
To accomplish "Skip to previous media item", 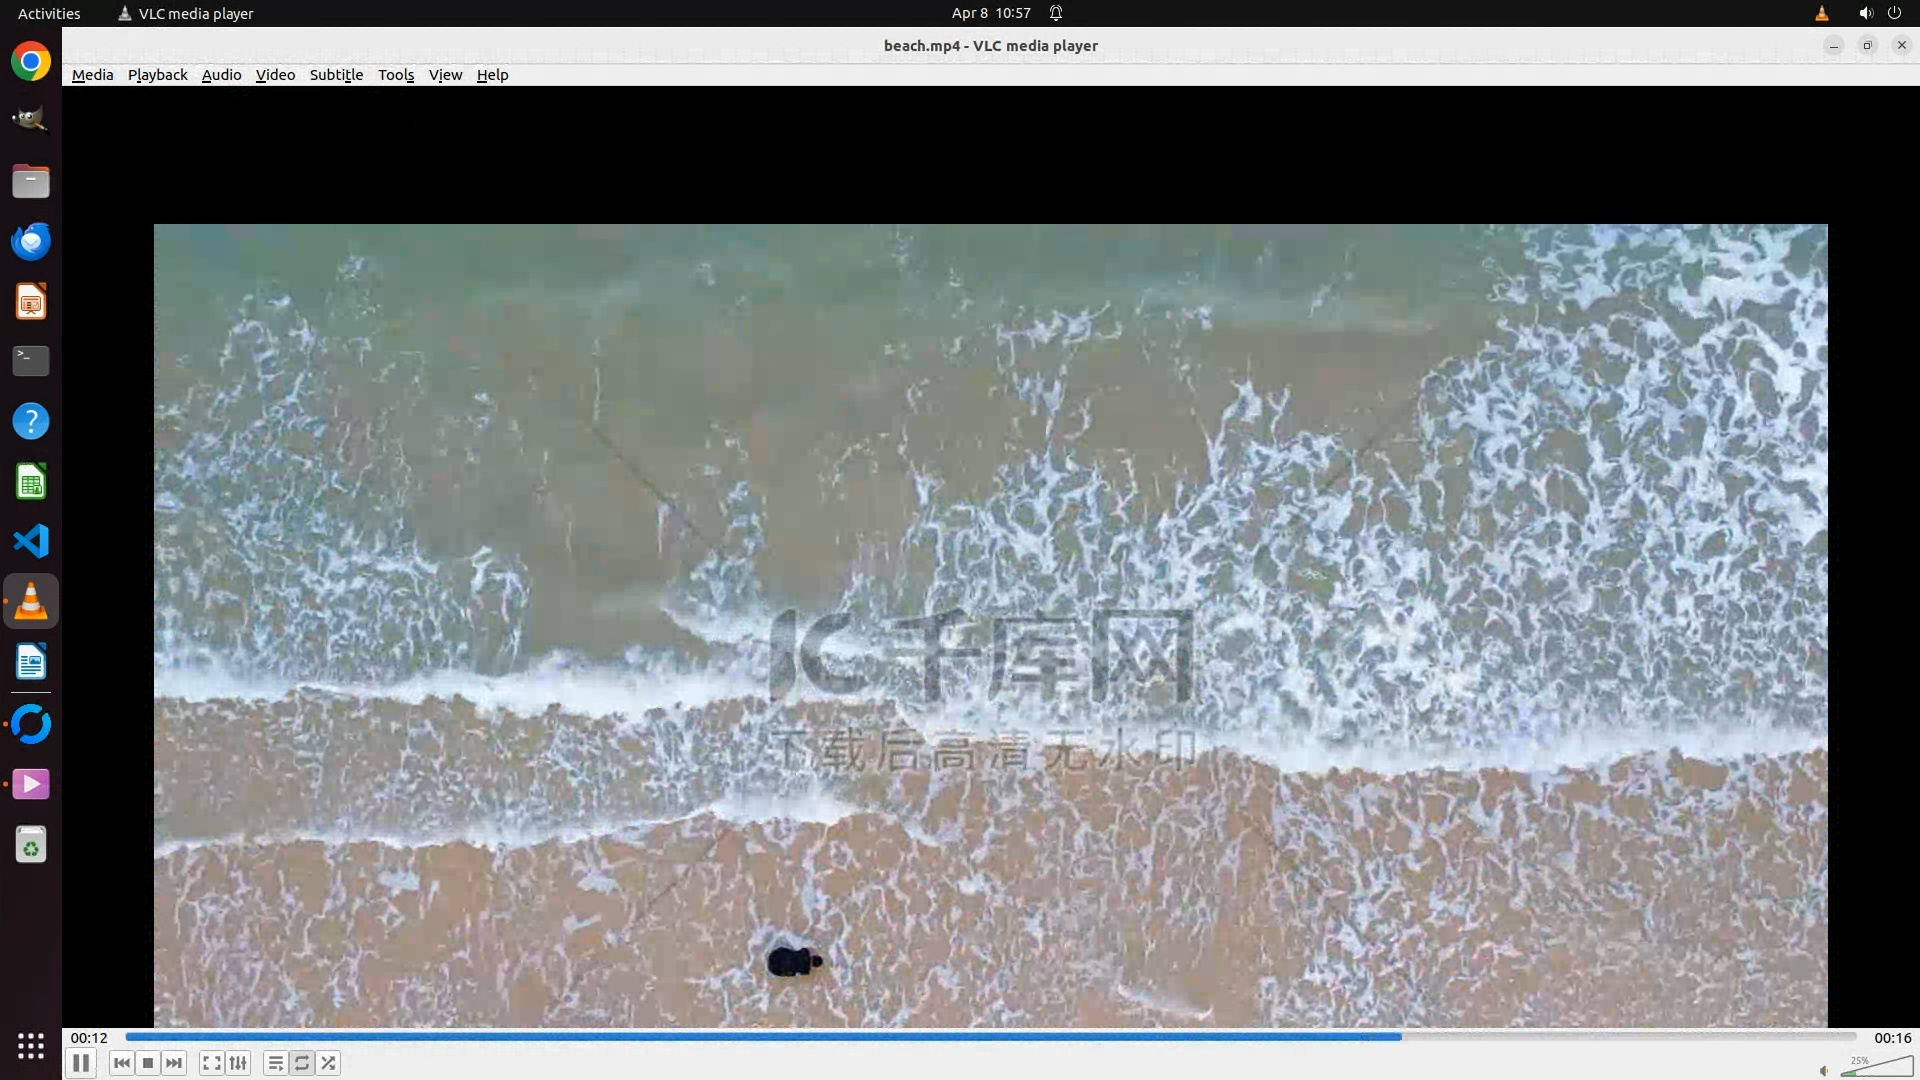I will tap(121, 1063).
